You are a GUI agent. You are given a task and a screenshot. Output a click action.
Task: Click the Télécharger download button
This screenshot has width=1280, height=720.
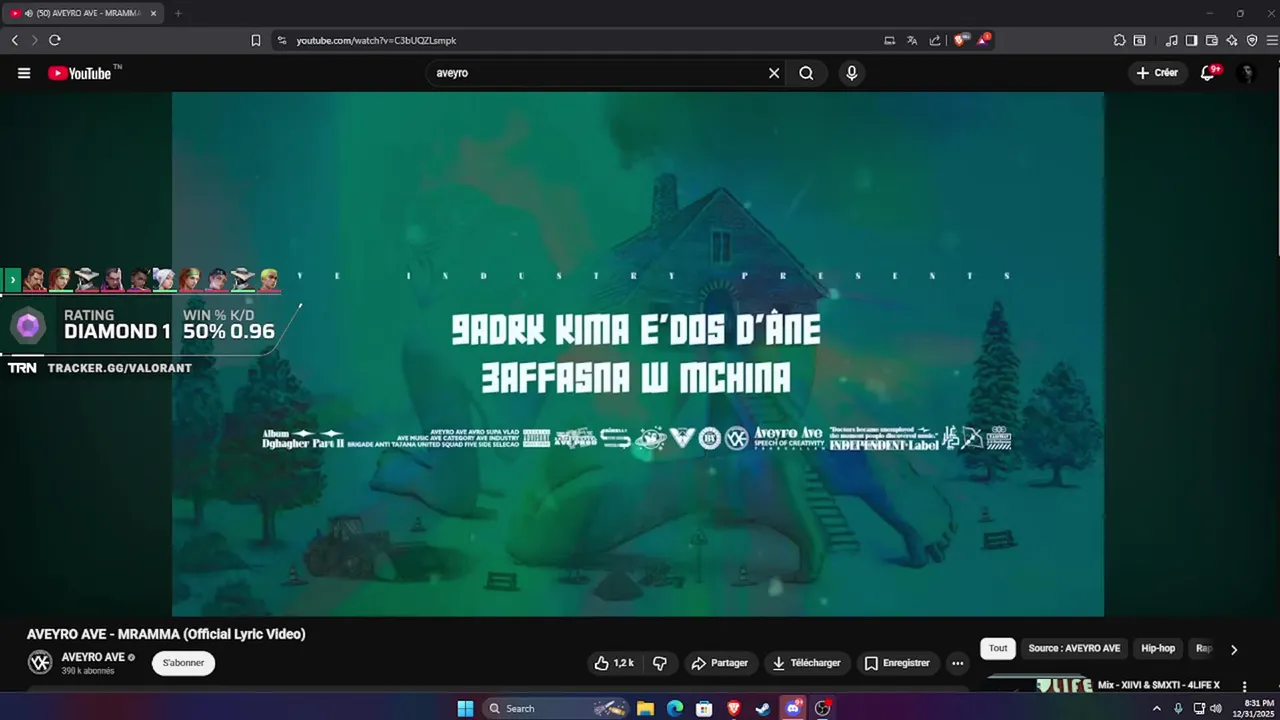click(x=806, y=663)
